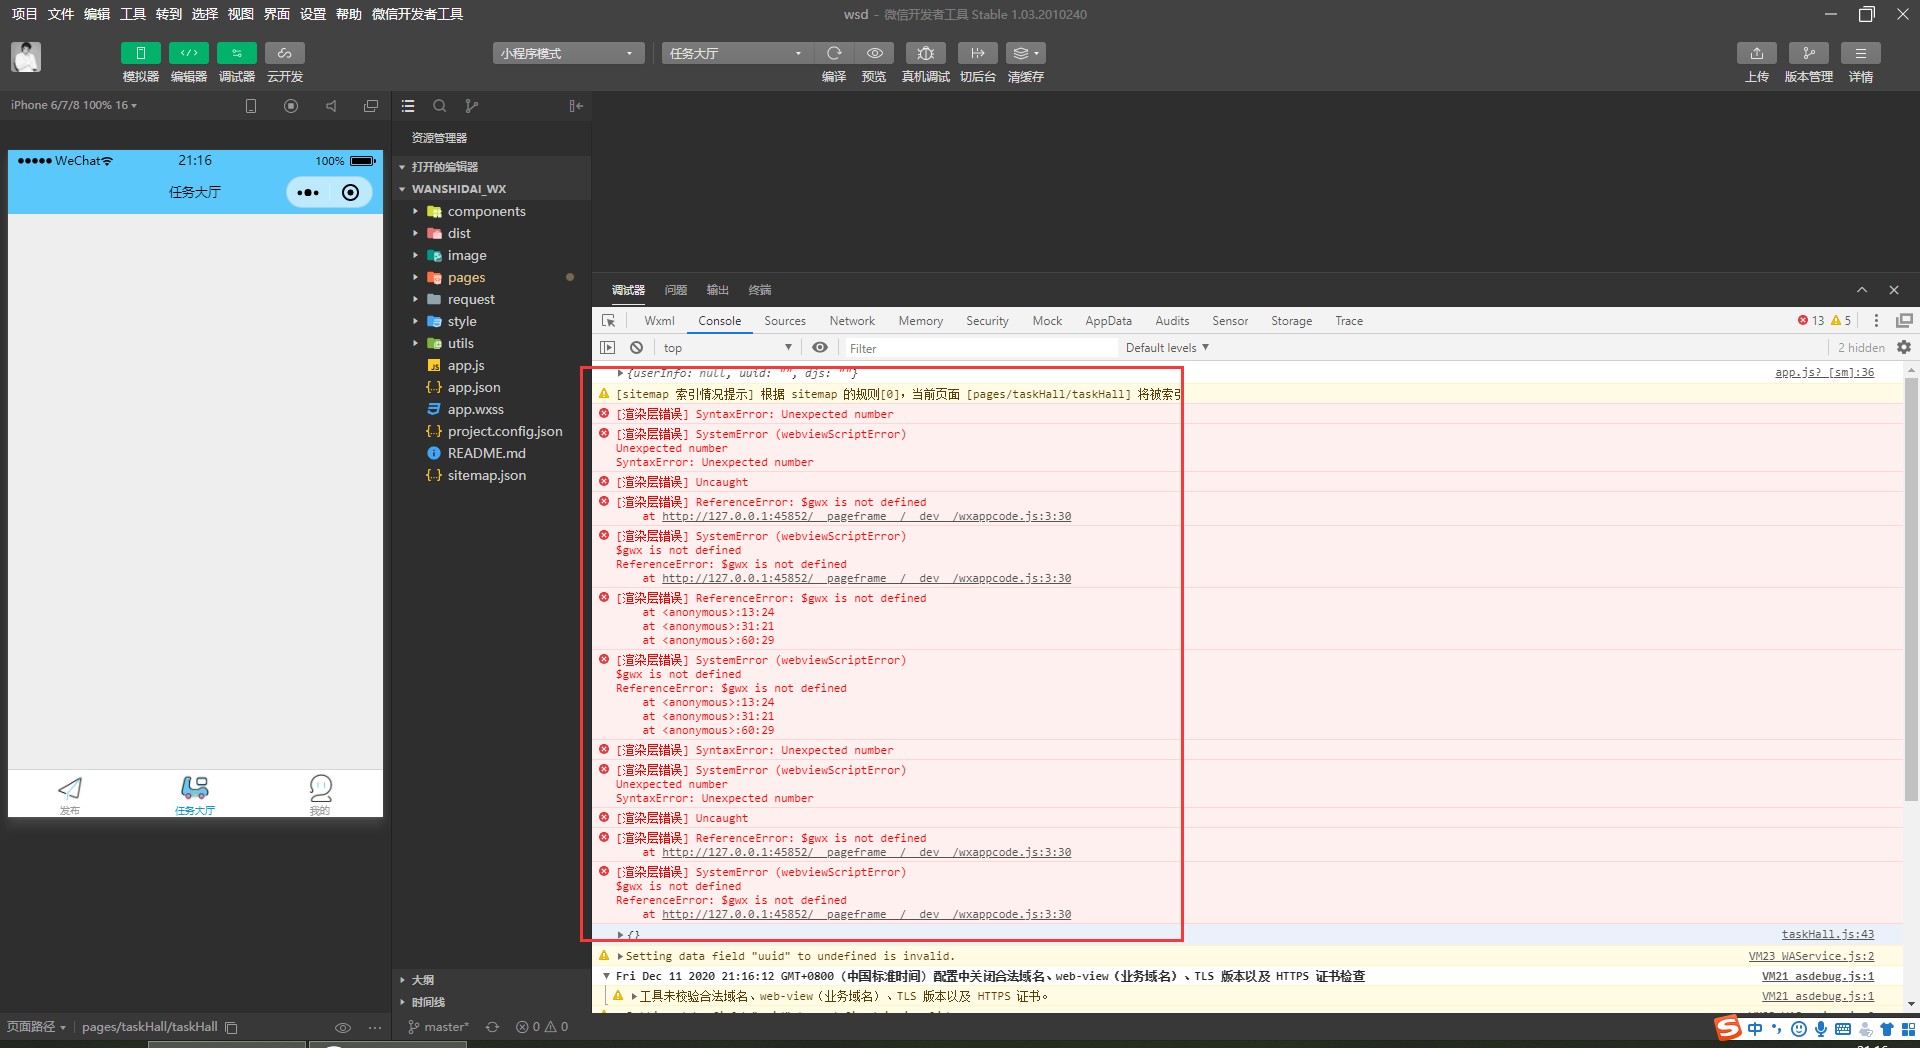The image size is (1920, 1048).
Task: Open the 任务大厅 compile mode dropdown
Action: point(737,53)
